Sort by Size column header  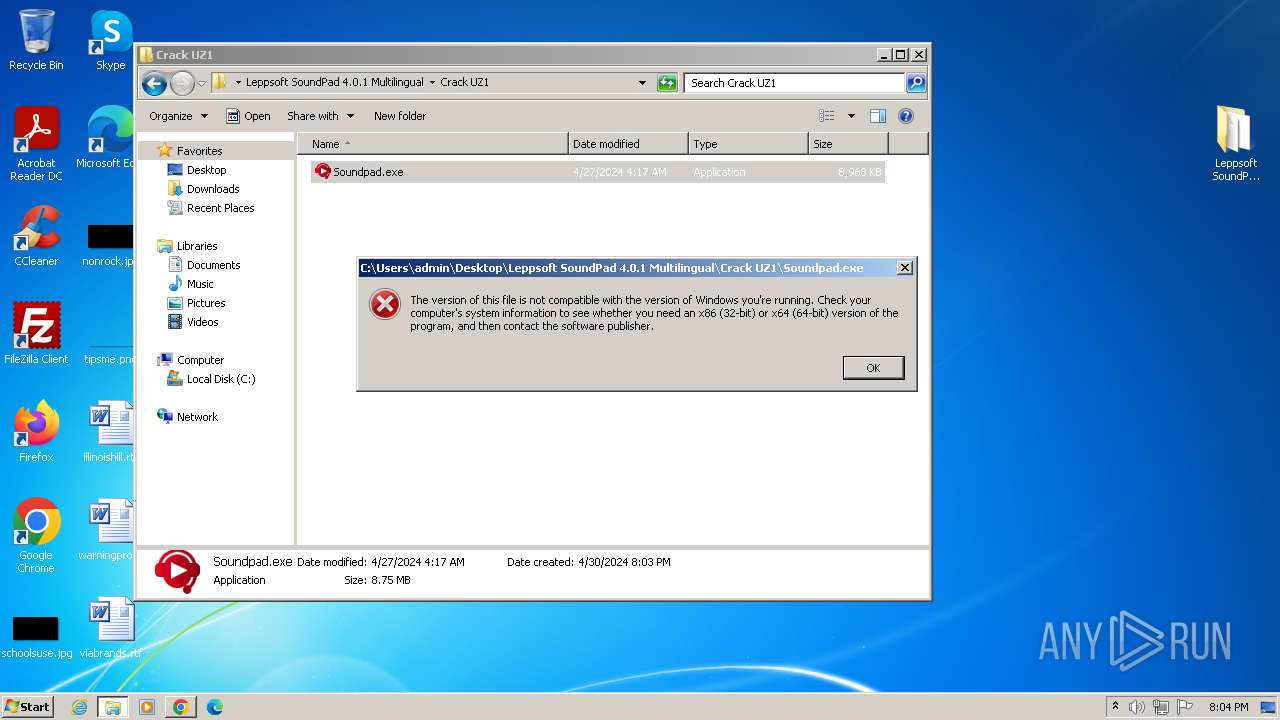[848, 144]
